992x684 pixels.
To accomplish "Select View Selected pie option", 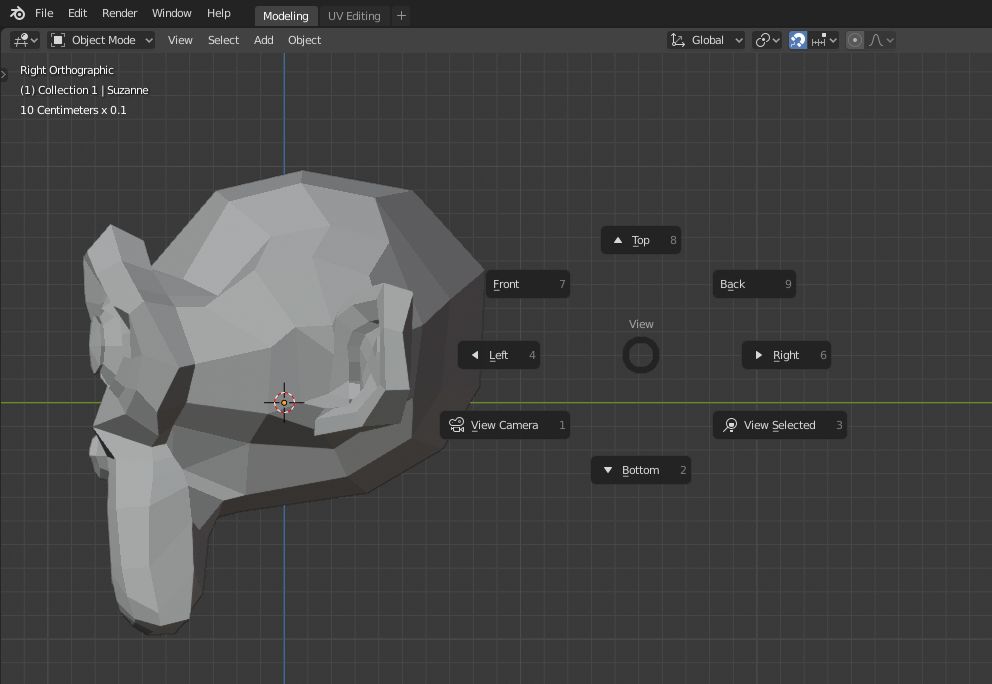I will point(779,425).
